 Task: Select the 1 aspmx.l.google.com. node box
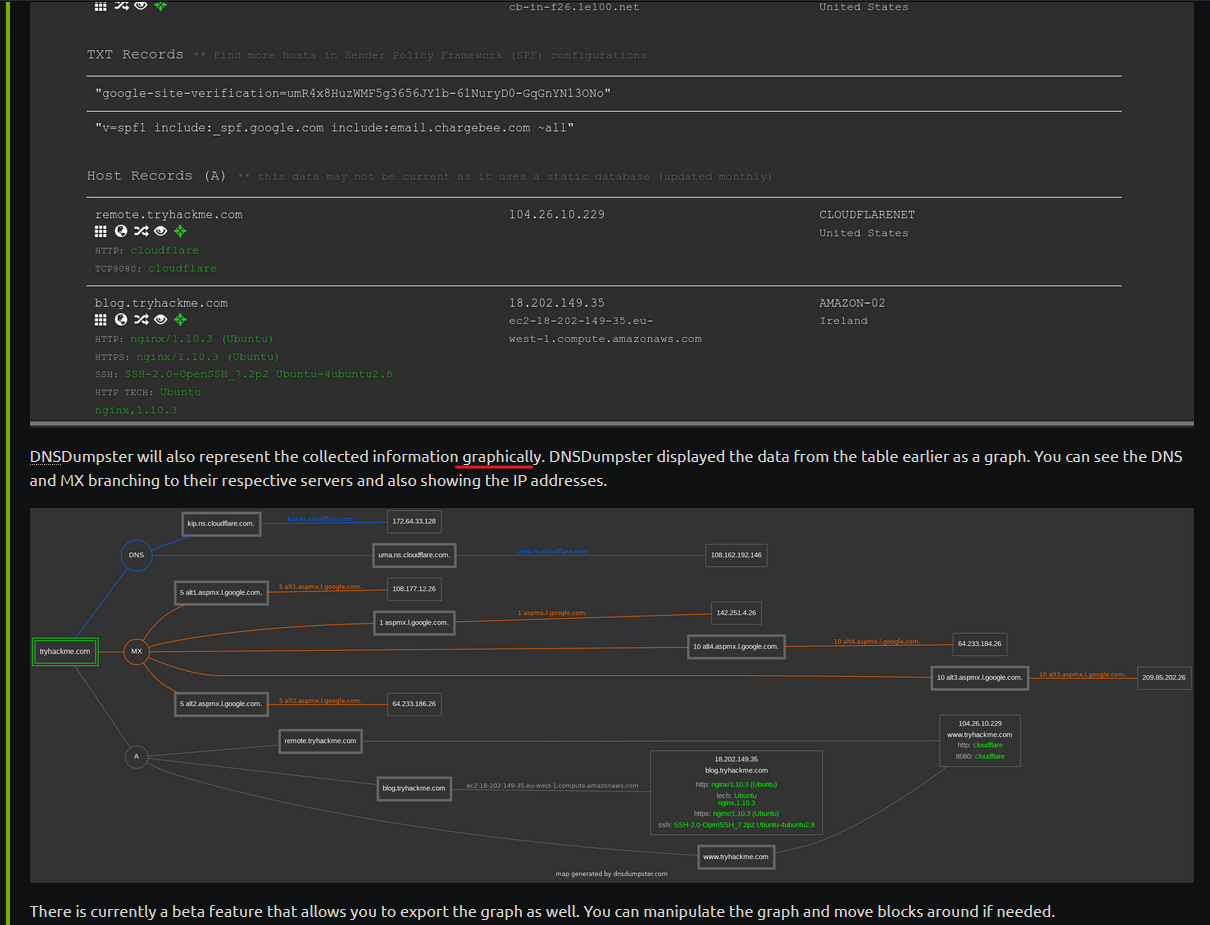414,623
